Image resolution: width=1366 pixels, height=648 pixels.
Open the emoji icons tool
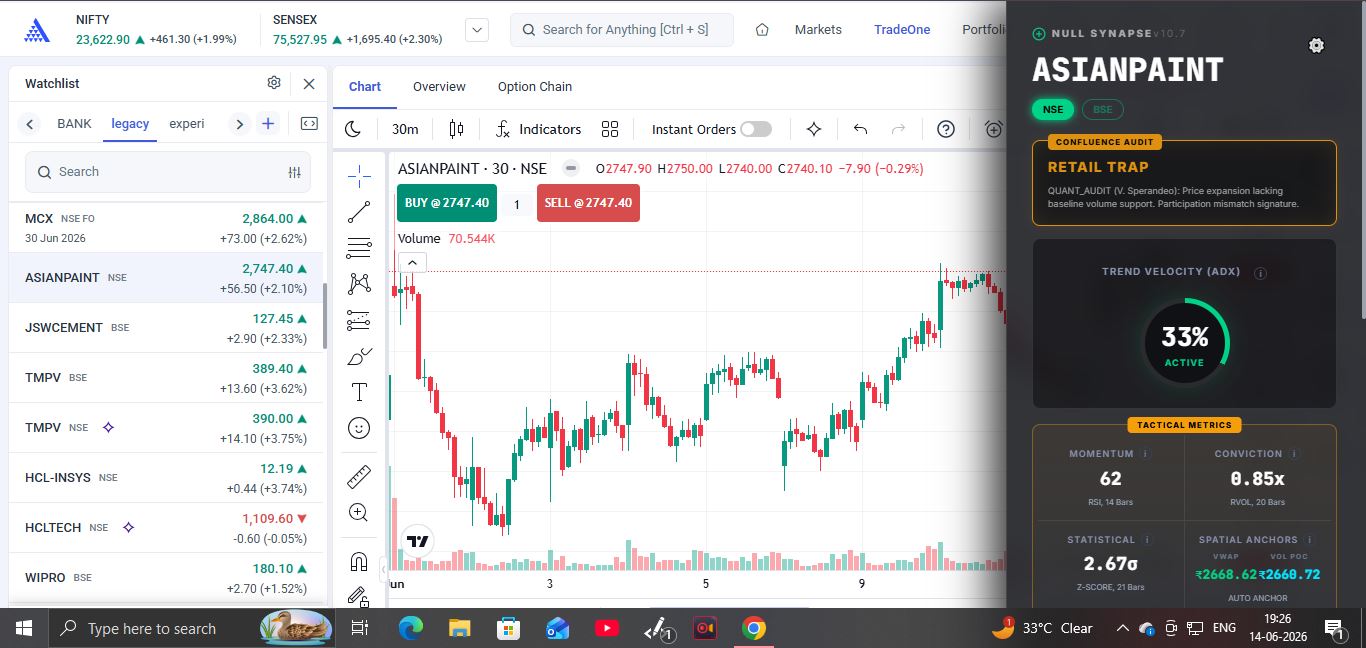(359, 428)
